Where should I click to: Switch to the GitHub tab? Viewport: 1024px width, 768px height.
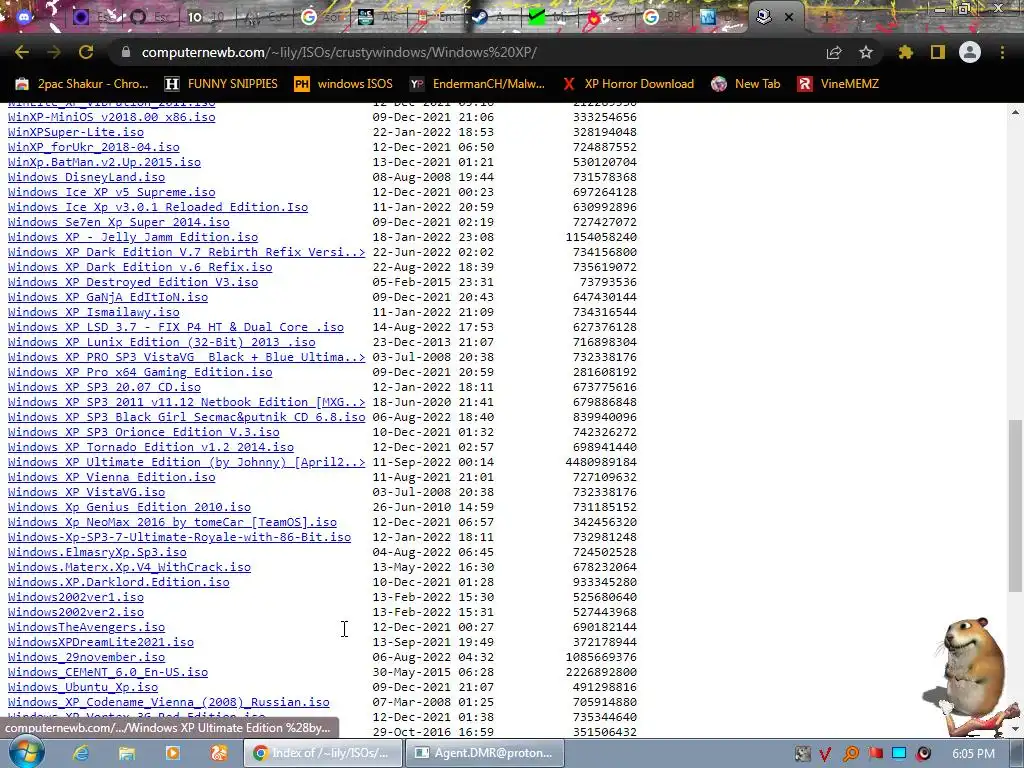click(138, 17)
